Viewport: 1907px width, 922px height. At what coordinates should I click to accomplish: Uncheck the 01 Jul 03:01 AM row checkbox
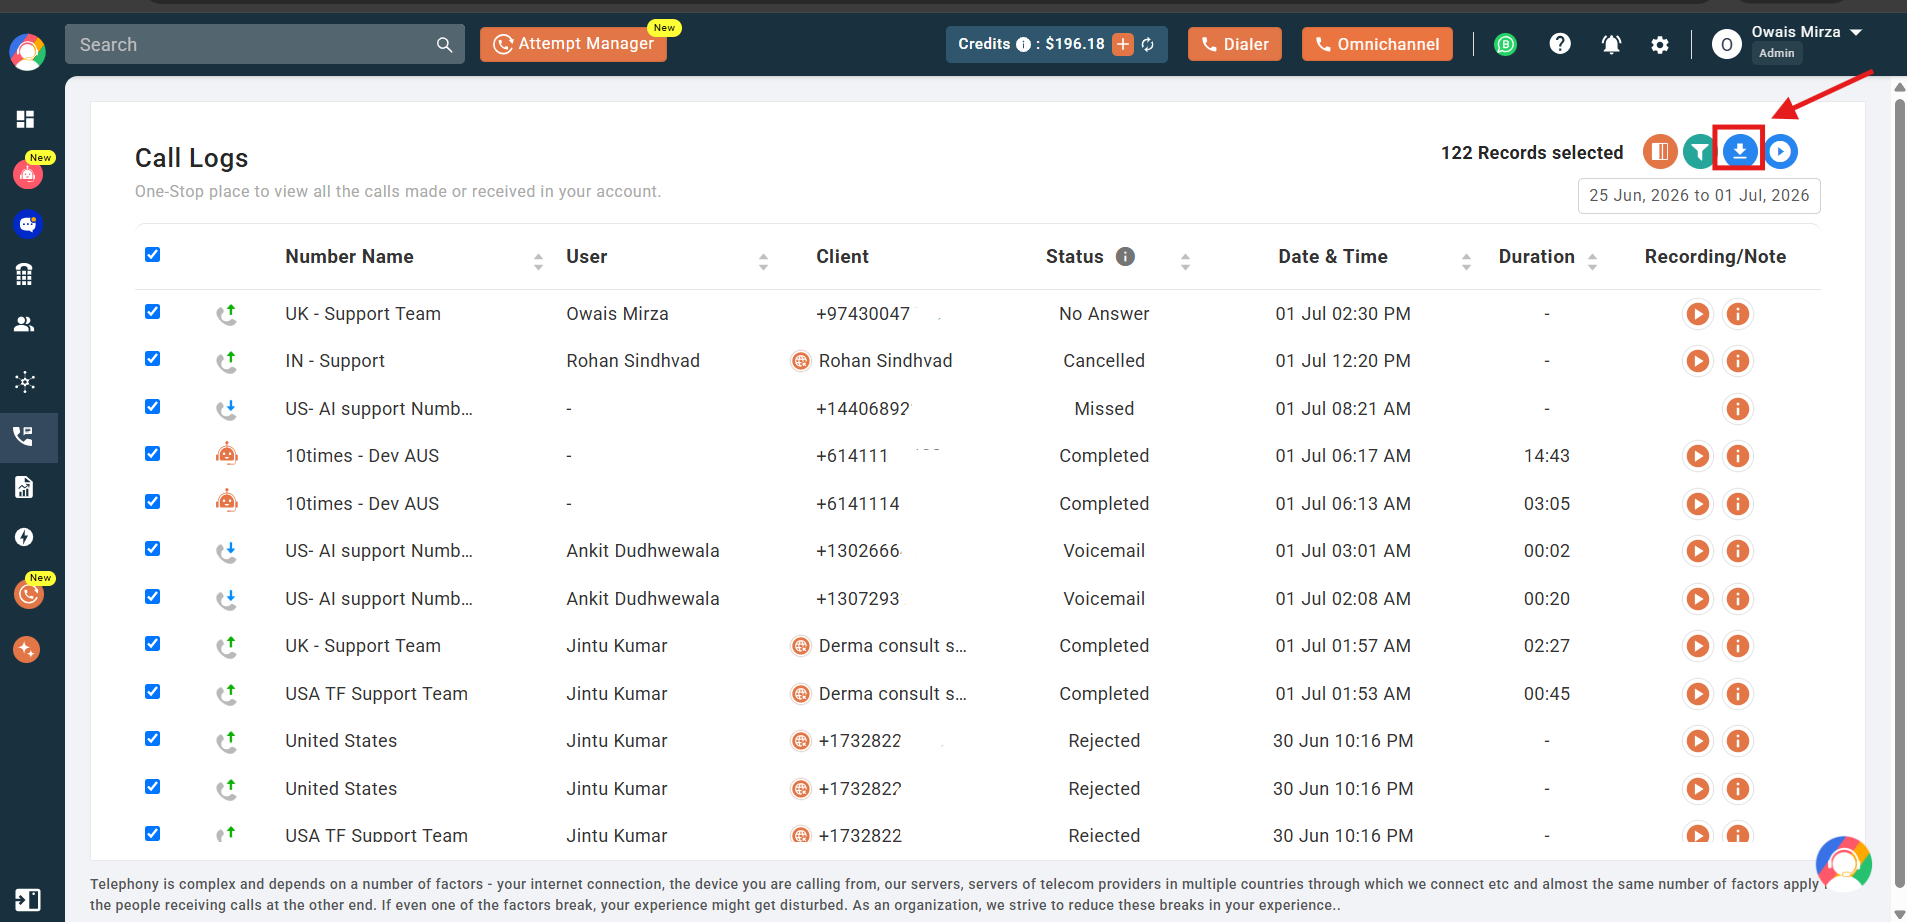point(152,548)
